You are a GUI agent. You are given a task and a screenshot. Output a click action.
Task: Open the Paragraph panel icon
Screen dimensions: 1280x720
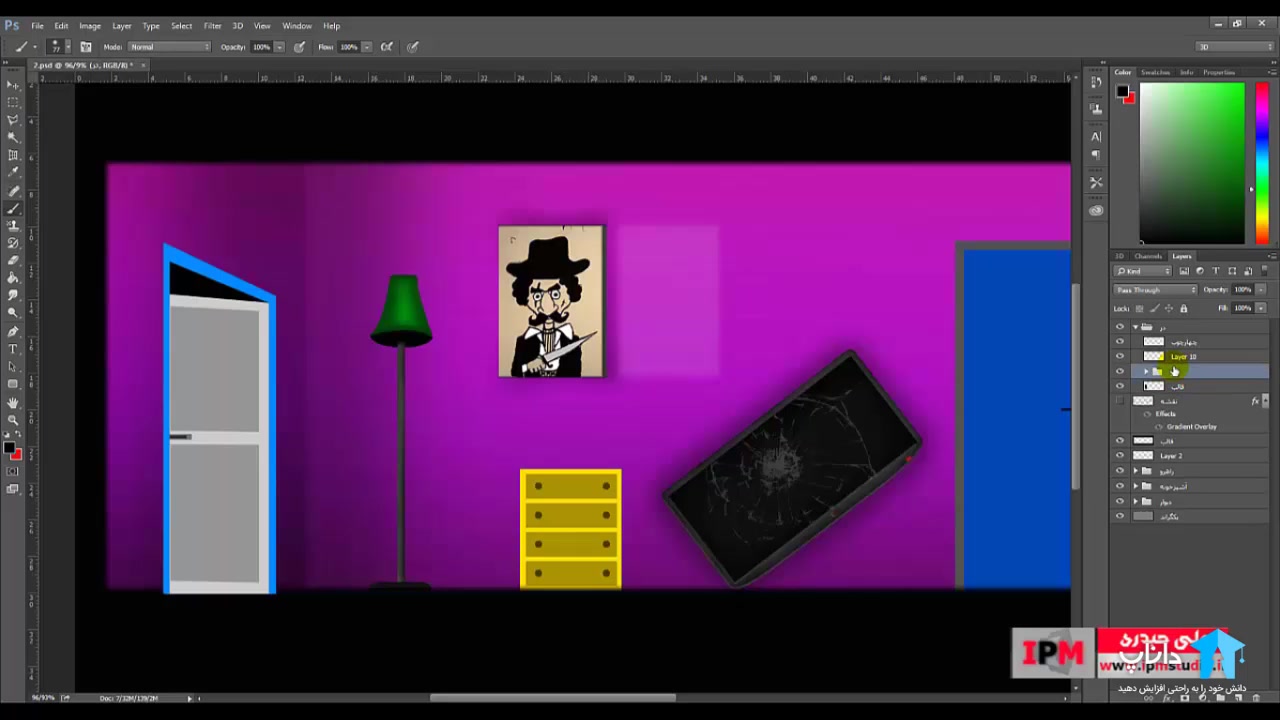[1096, 155]
